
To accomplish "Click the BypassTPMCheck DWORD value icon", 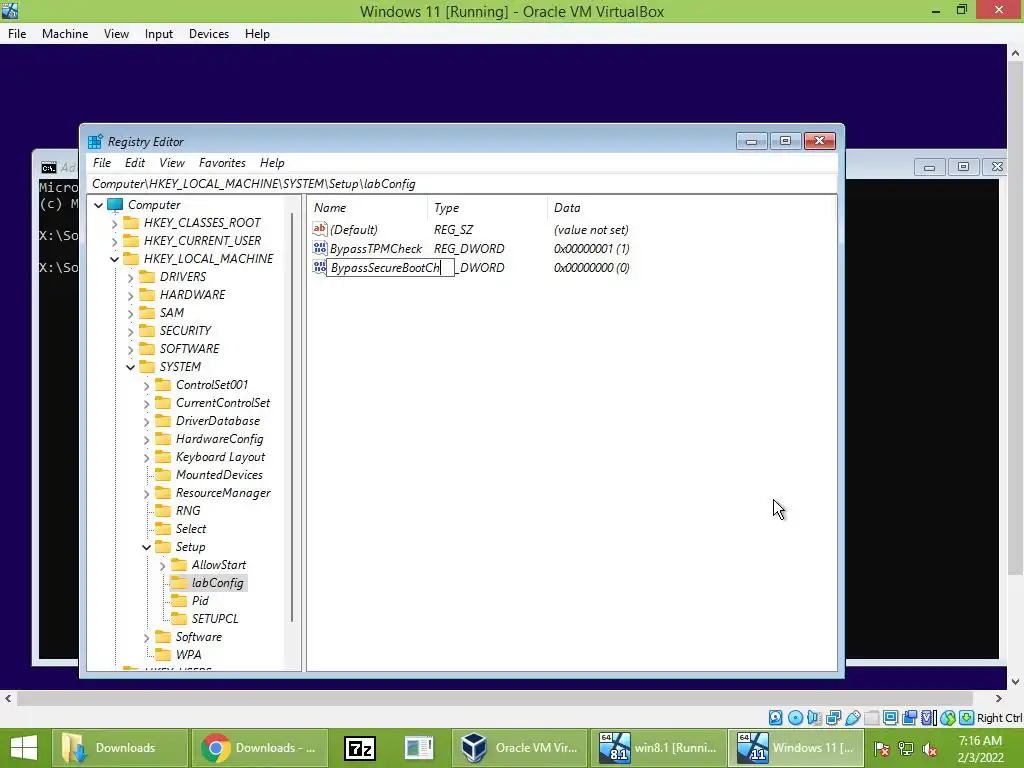I will click(319, 248).
